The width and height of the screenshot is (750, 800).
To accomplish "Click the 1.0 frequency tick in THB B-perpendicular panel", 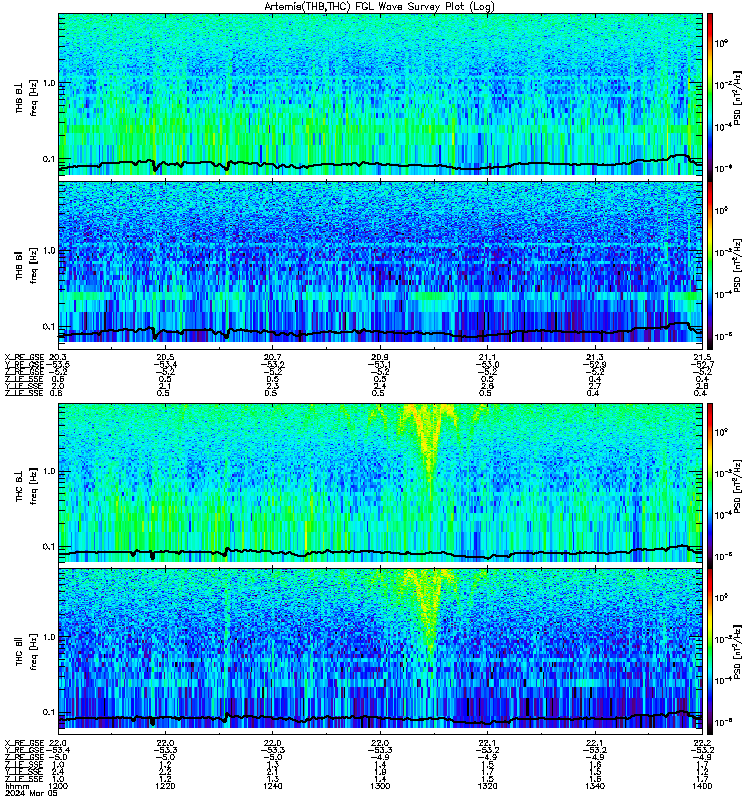I will tap(49, 83).
